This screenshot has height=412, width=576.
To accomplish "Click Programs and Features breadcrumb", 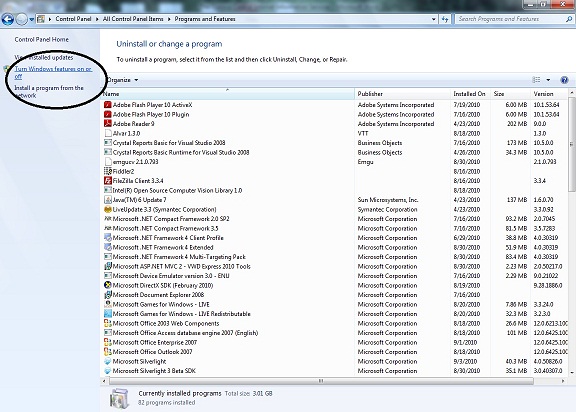I will [205, 19].
